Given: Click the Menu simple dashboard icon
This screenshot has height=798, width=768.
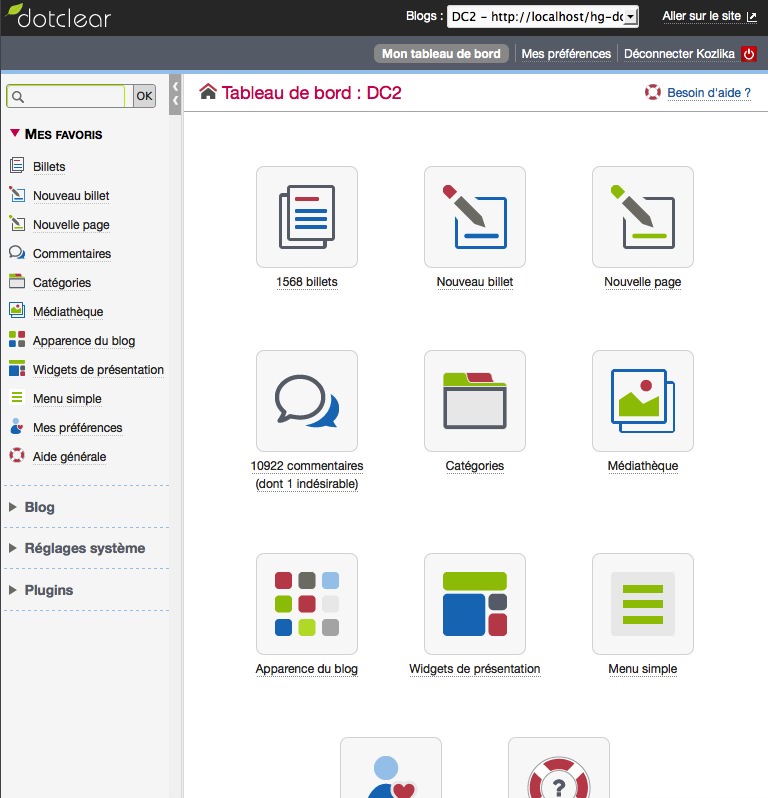Looking at the screenshot, I should [642, 604].
